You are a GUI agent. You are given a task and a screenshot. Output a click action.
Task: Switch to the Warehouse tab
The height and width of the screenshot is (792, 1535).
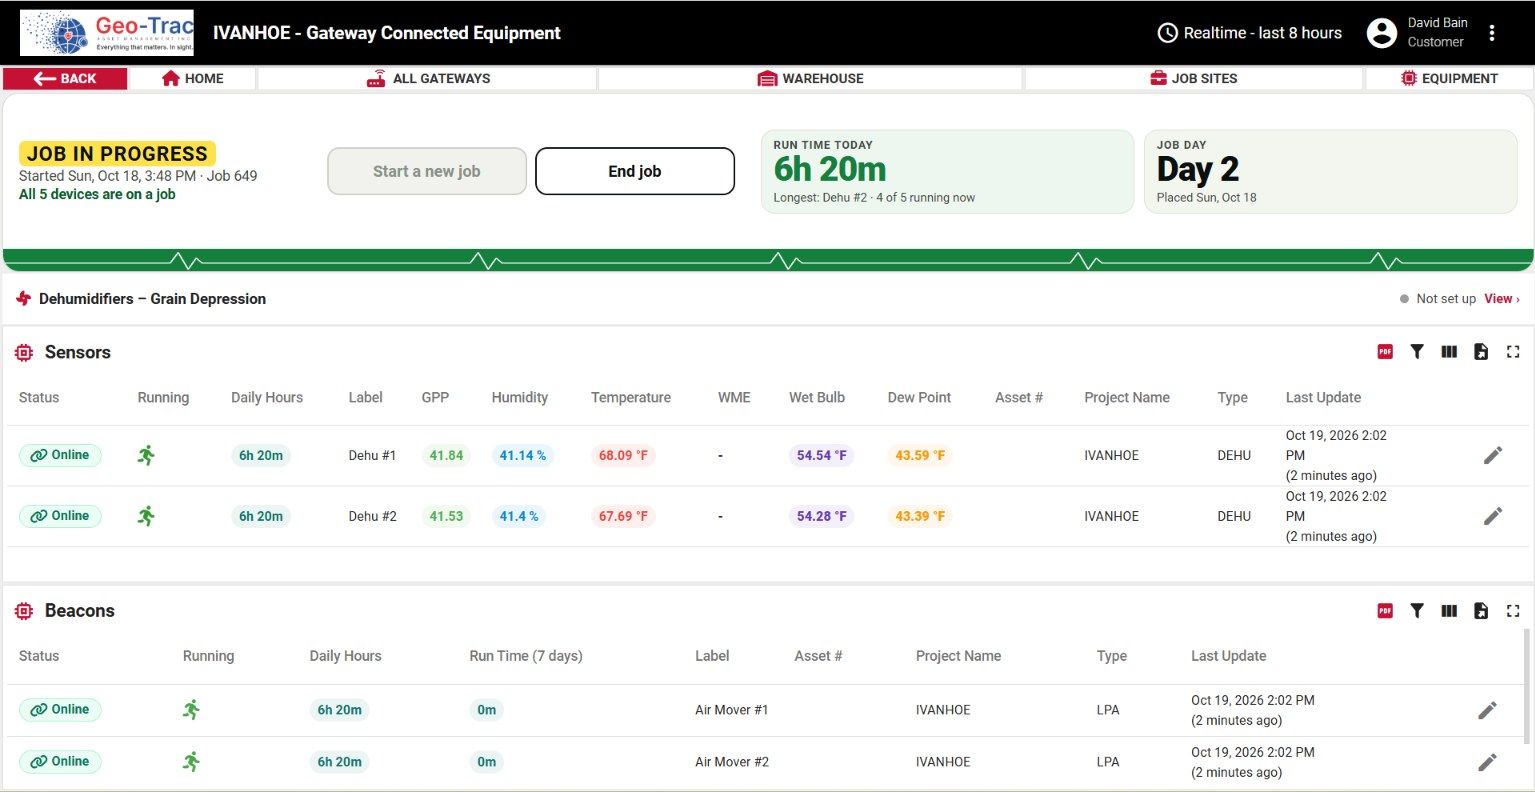coord(811,78)
